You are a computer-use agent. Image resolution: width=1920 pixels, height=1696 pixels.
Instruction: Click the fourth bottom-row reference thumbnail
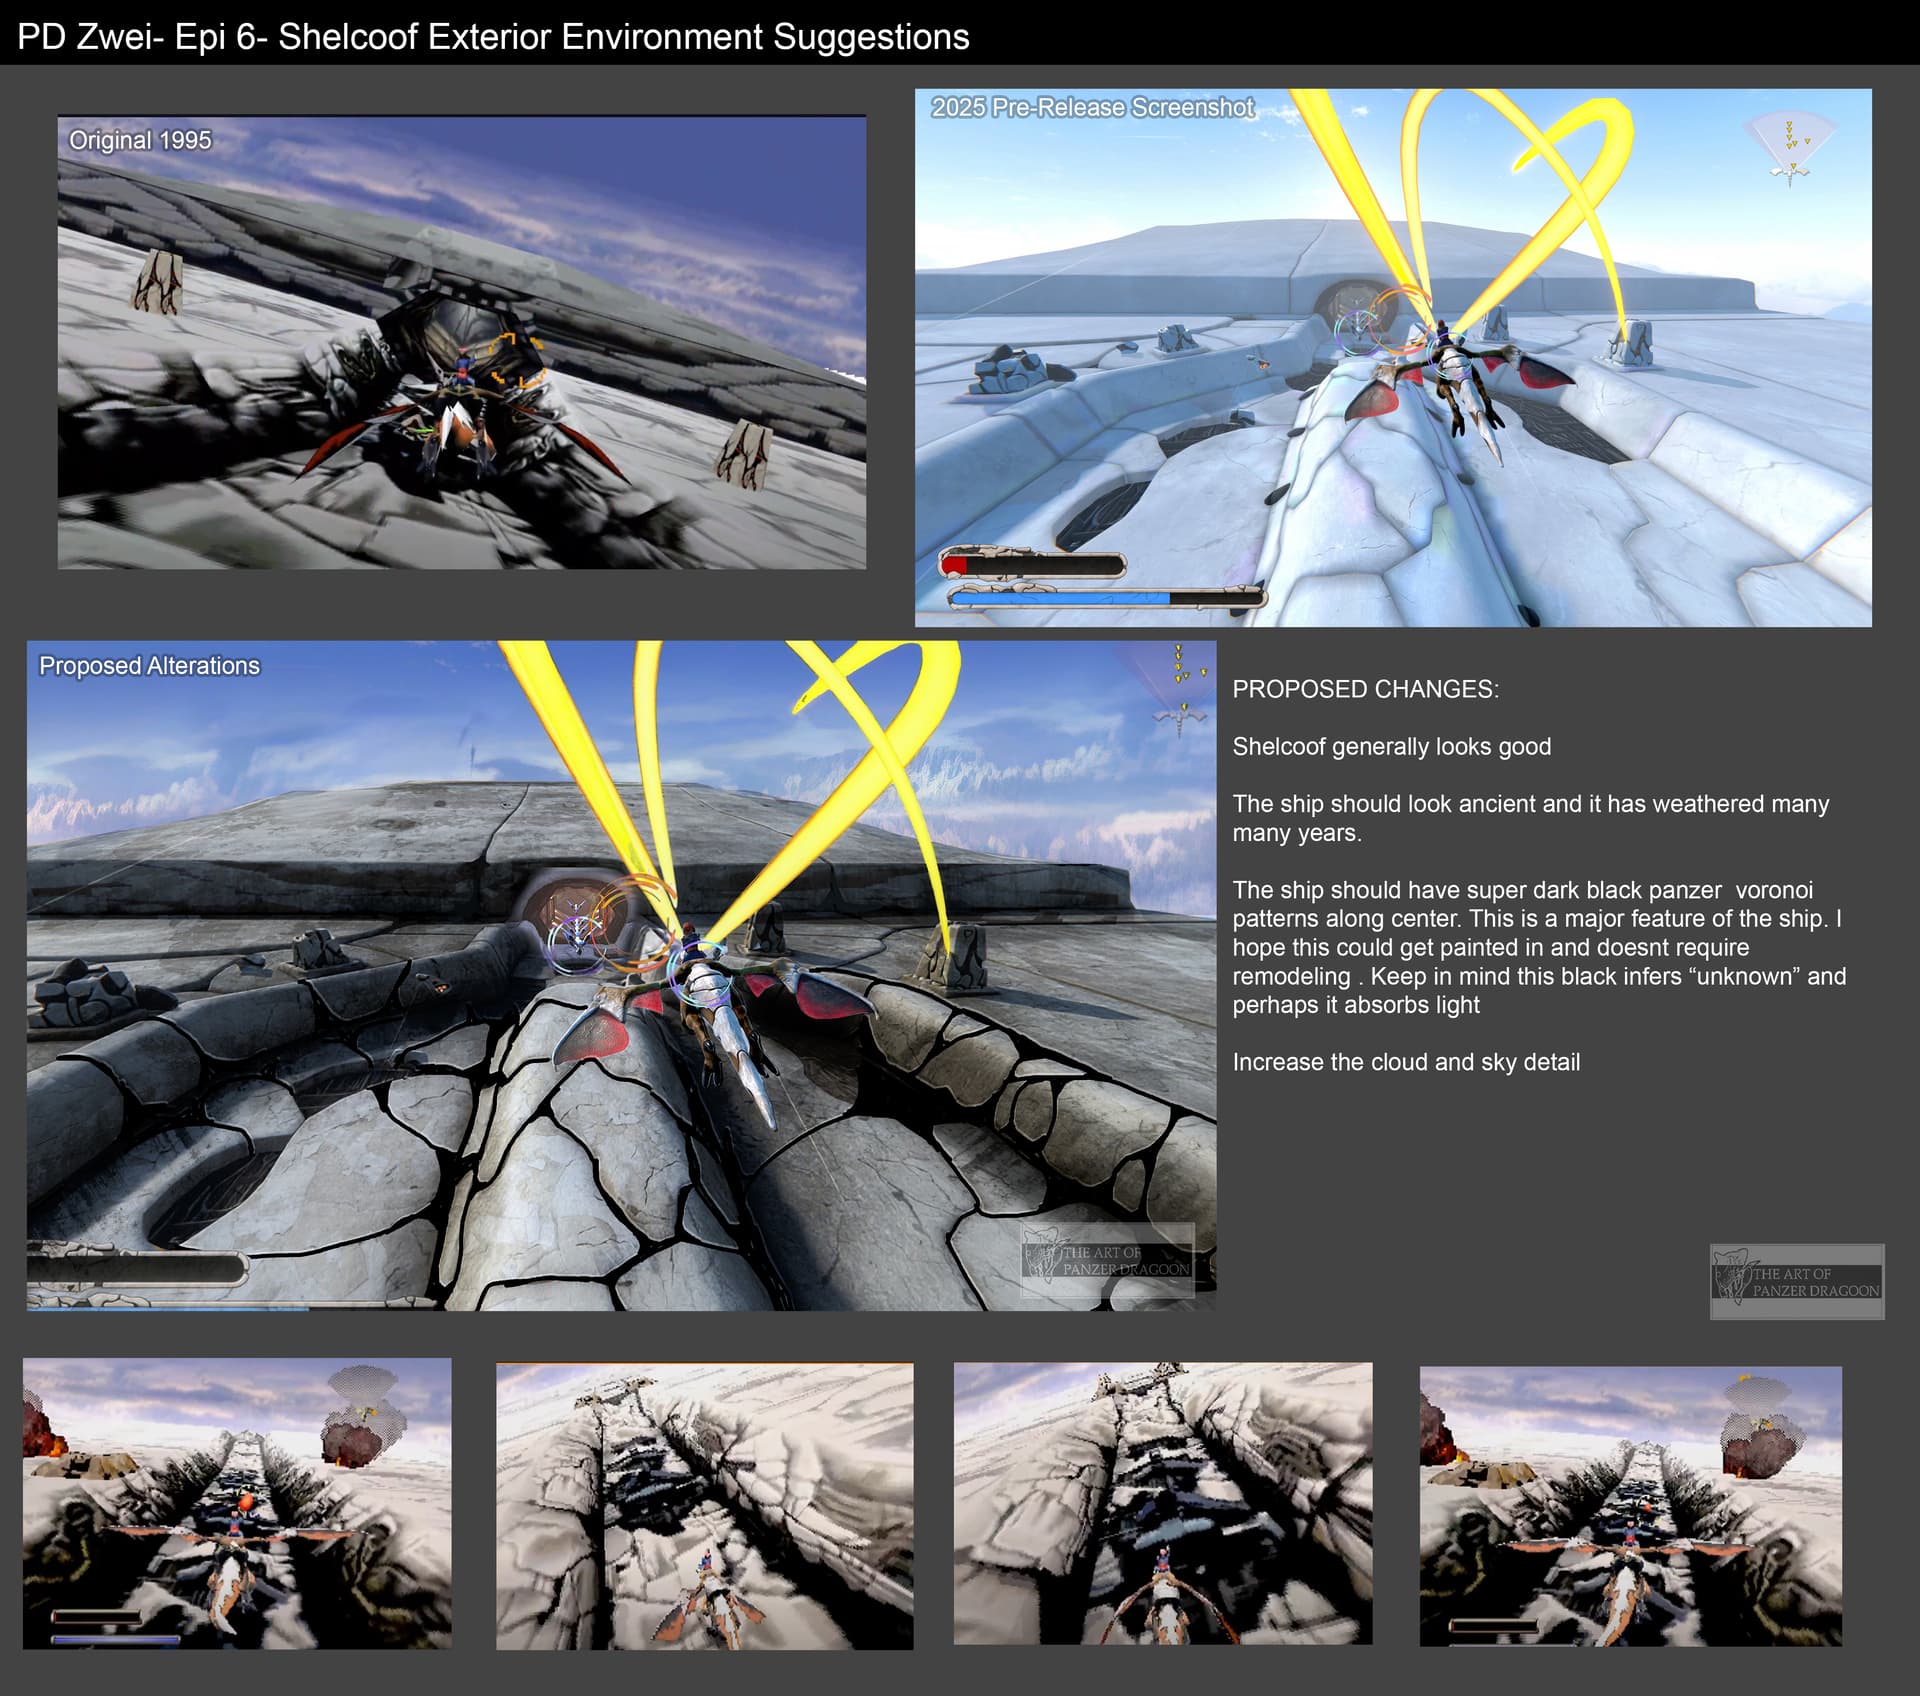tap(1630, 1505)
